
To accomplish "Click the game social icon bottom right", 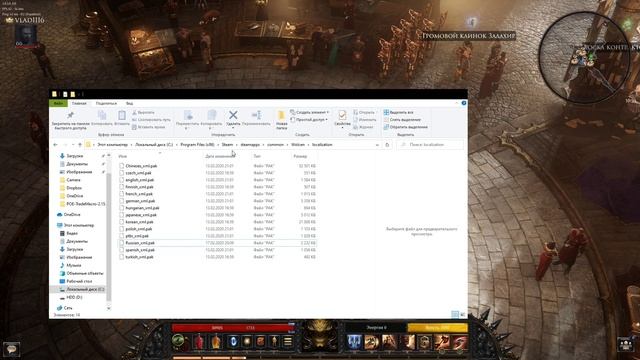I will click(x=626, y=344).
